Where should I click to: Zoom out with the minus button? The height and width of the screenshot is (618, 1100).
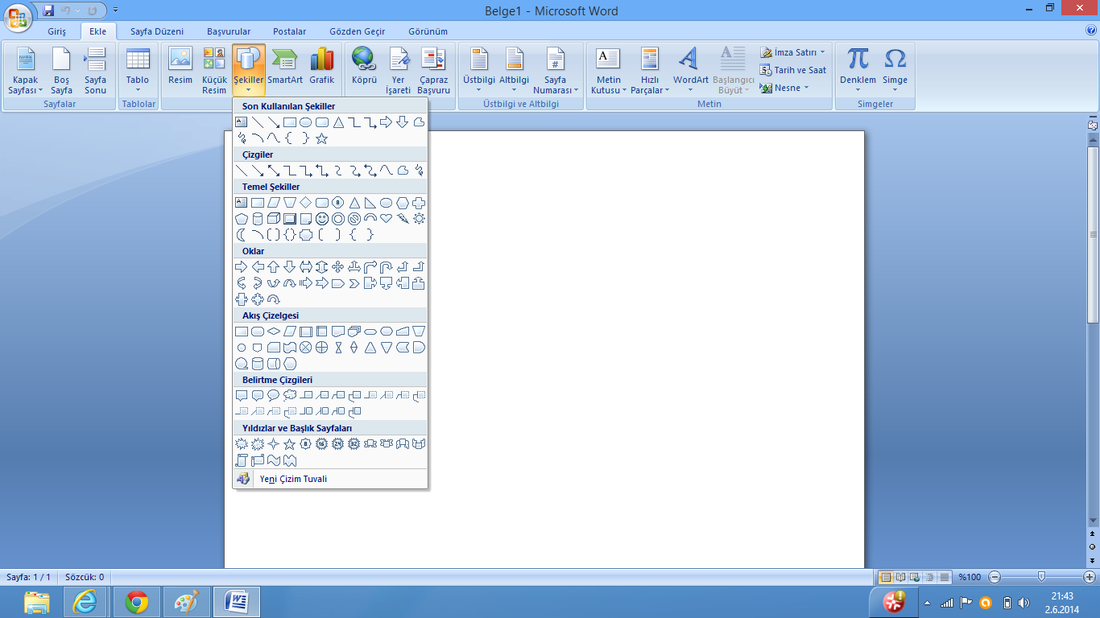[x=995, y=577]
